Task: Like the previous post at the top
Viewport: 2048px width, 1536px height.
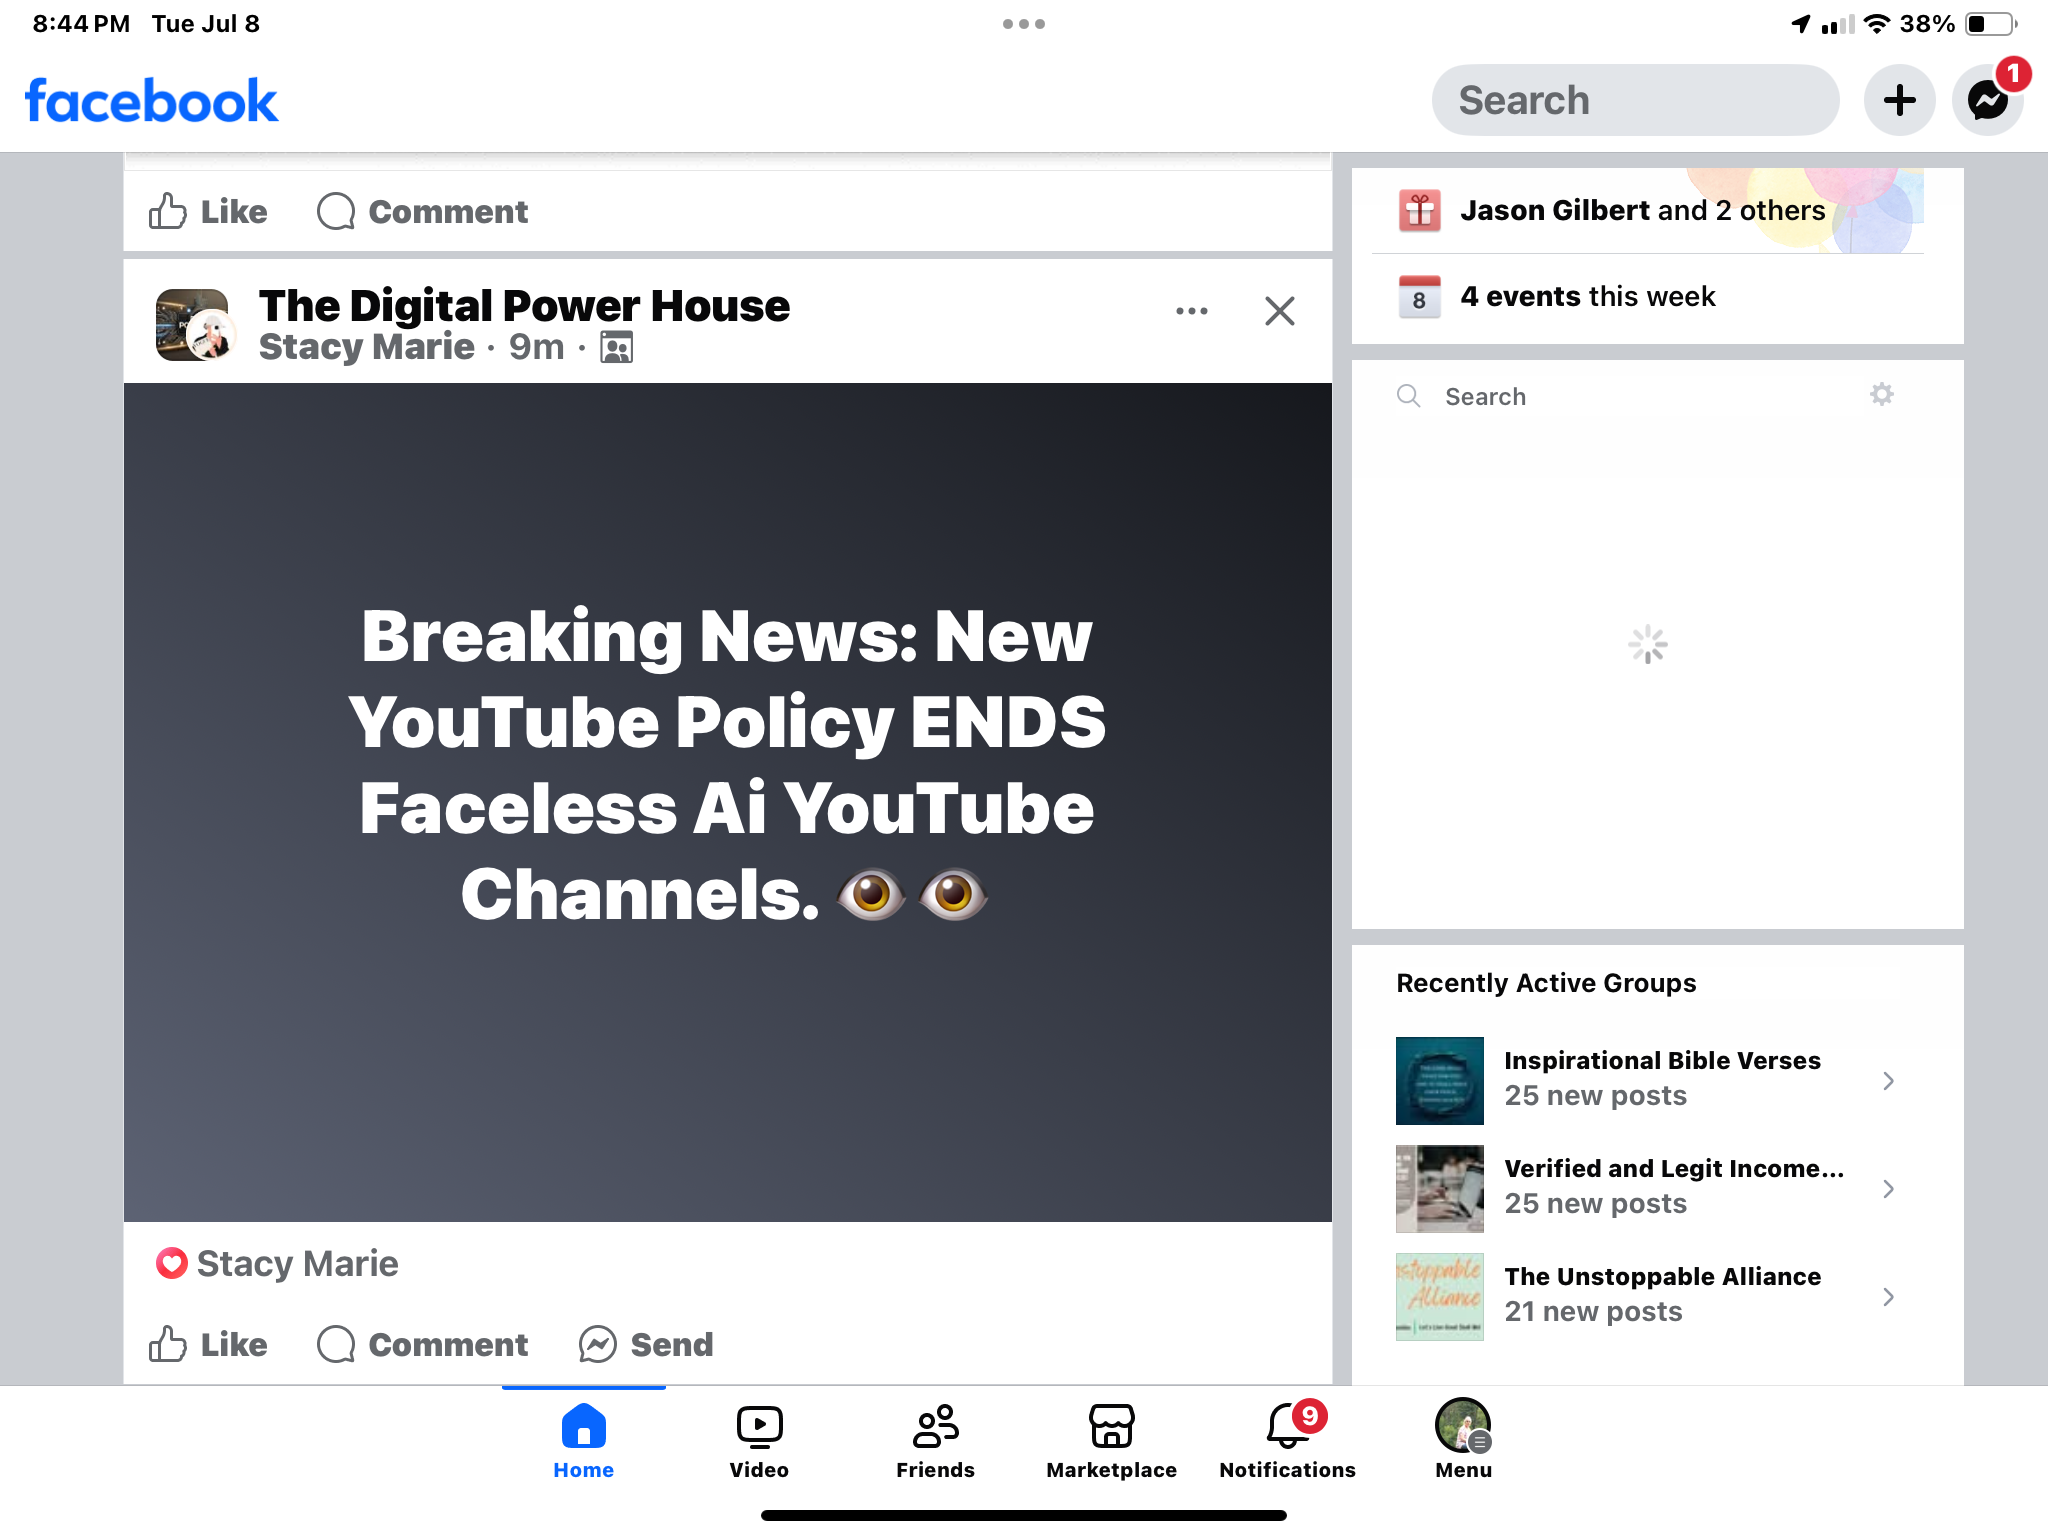Action: click(x=208, y=211)
